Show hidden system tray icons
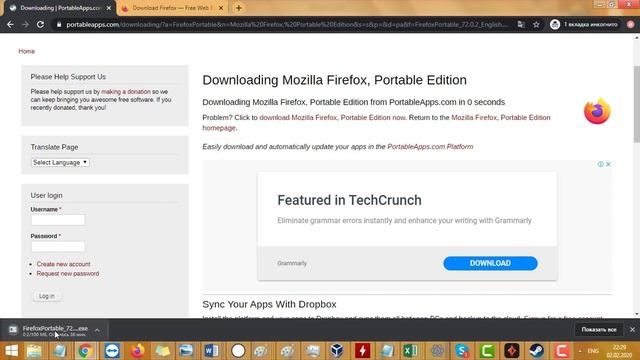 580,351
